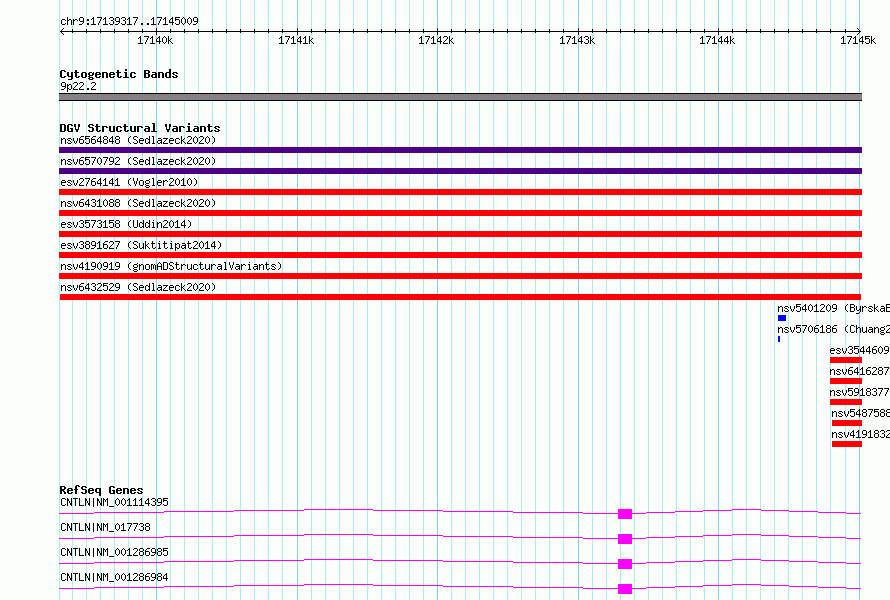Screen dimensions: 890x600
Task: Select the purple nsv6570792 variant bar
Action: point(460,171)
